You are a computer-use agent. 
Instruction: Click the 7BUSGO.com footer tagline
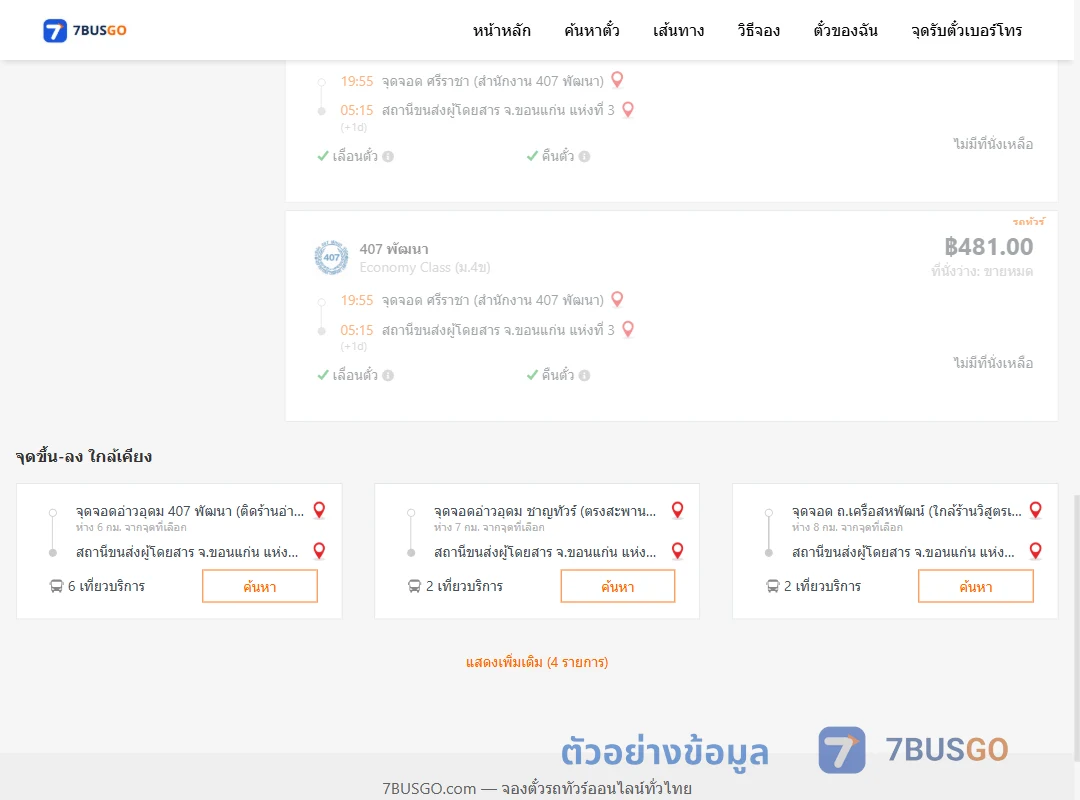click(537, 788)
